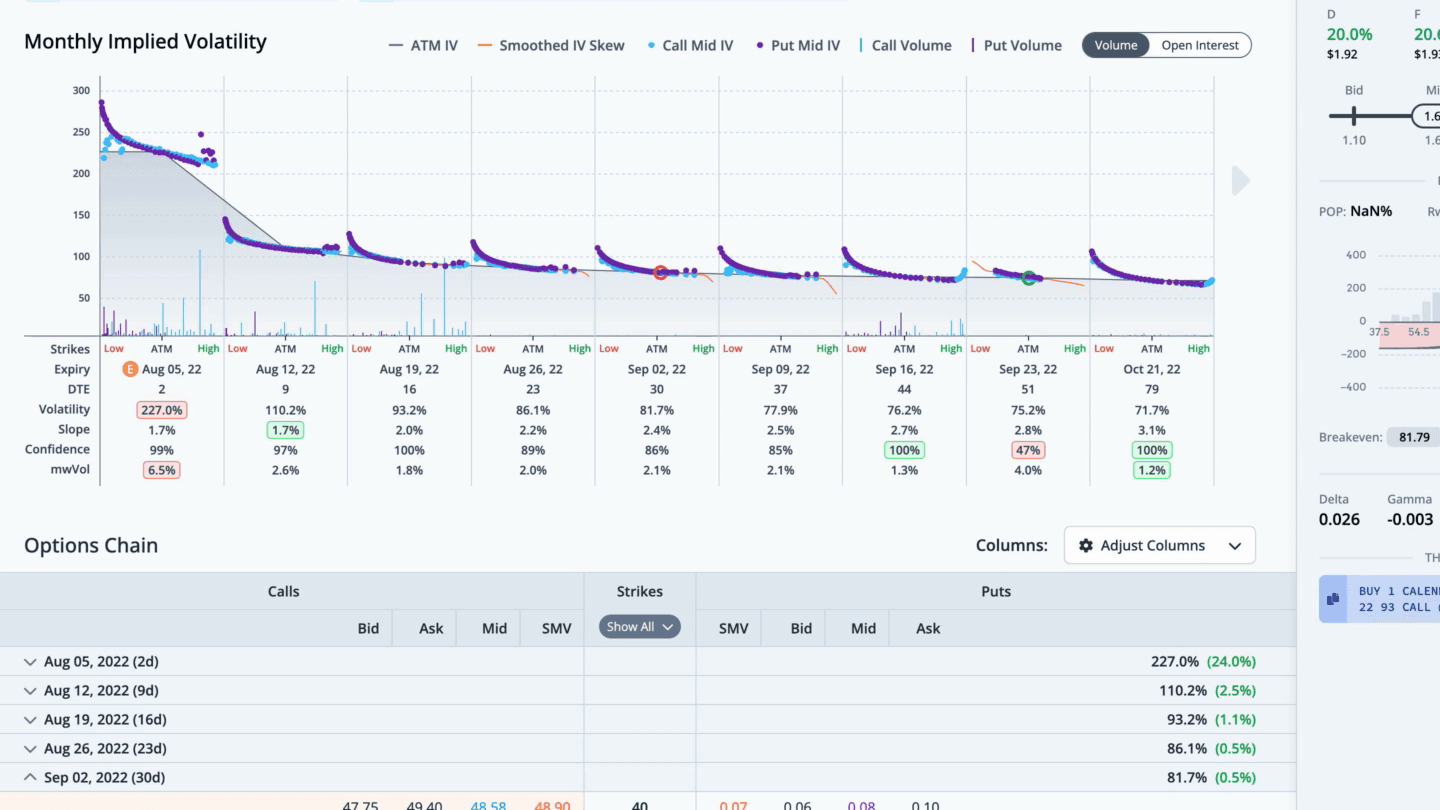Click the Puts column group header

pyautogui.click(x=996, y=591)
